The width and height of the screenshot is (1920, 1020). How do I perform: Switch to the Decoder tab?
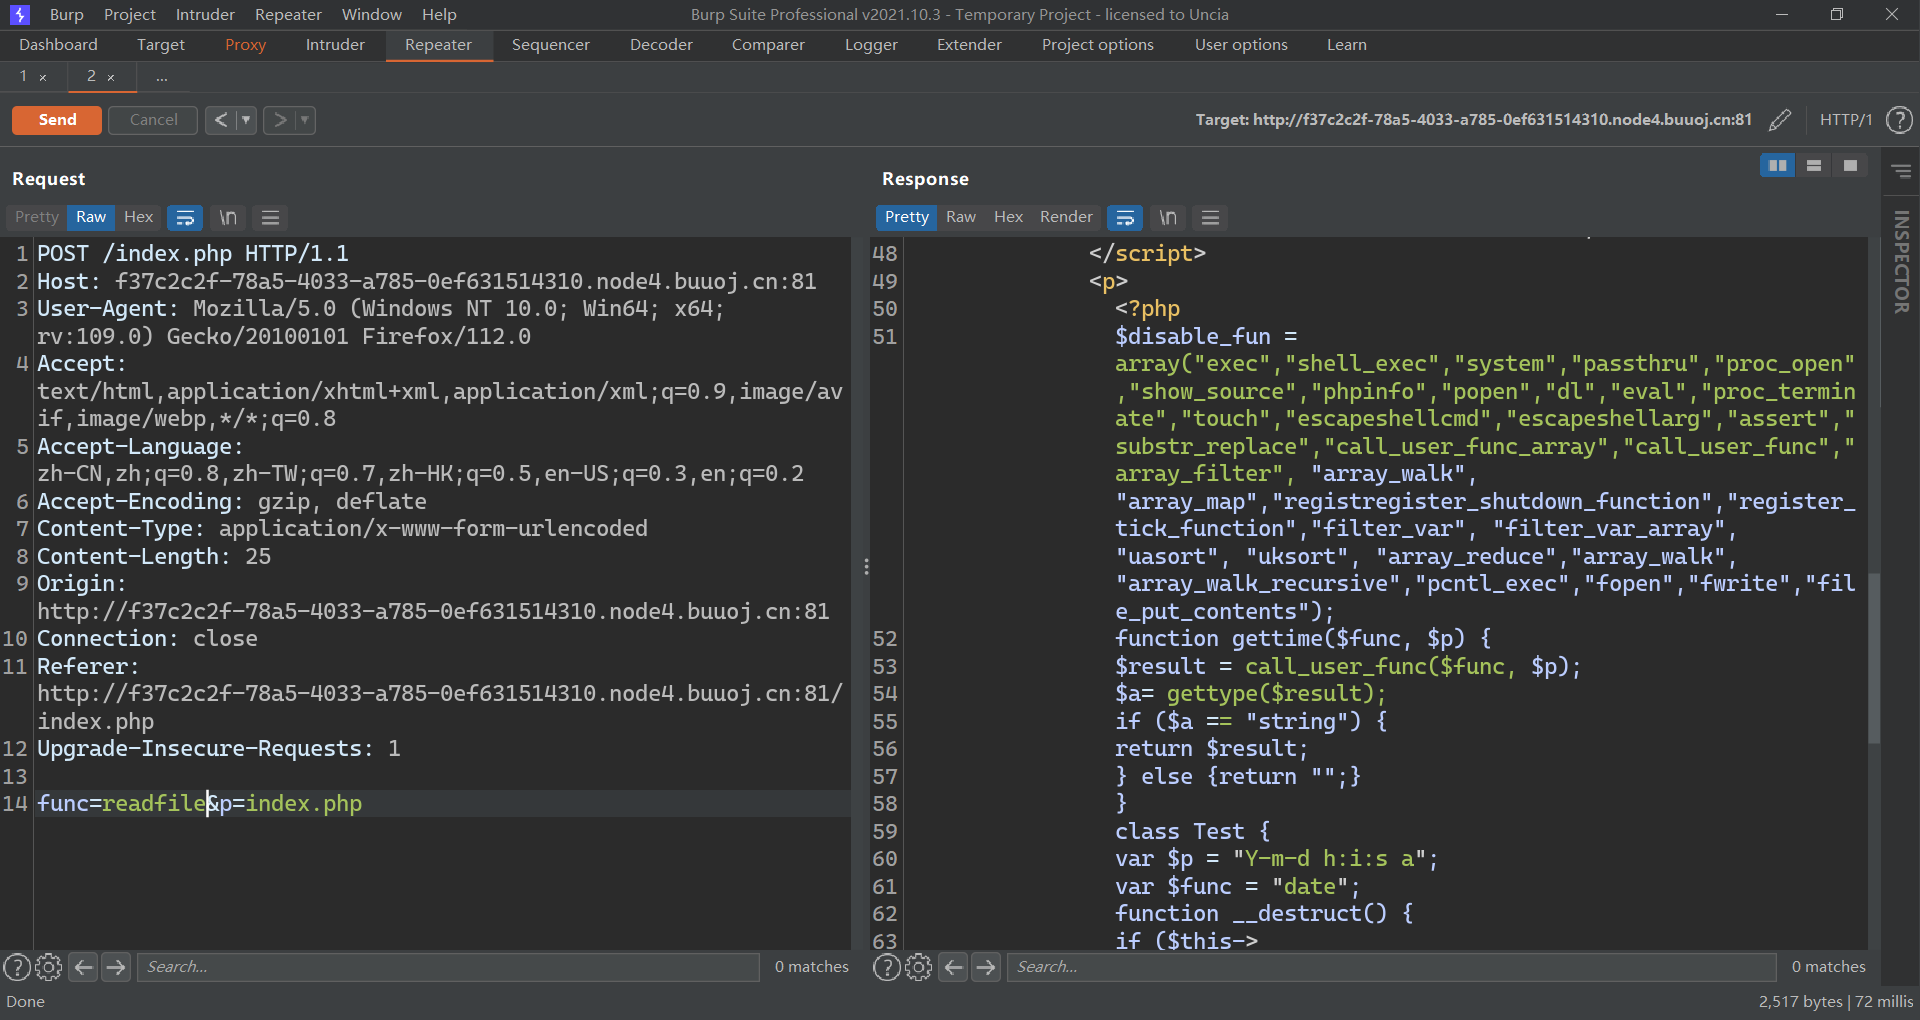[661, 45]
